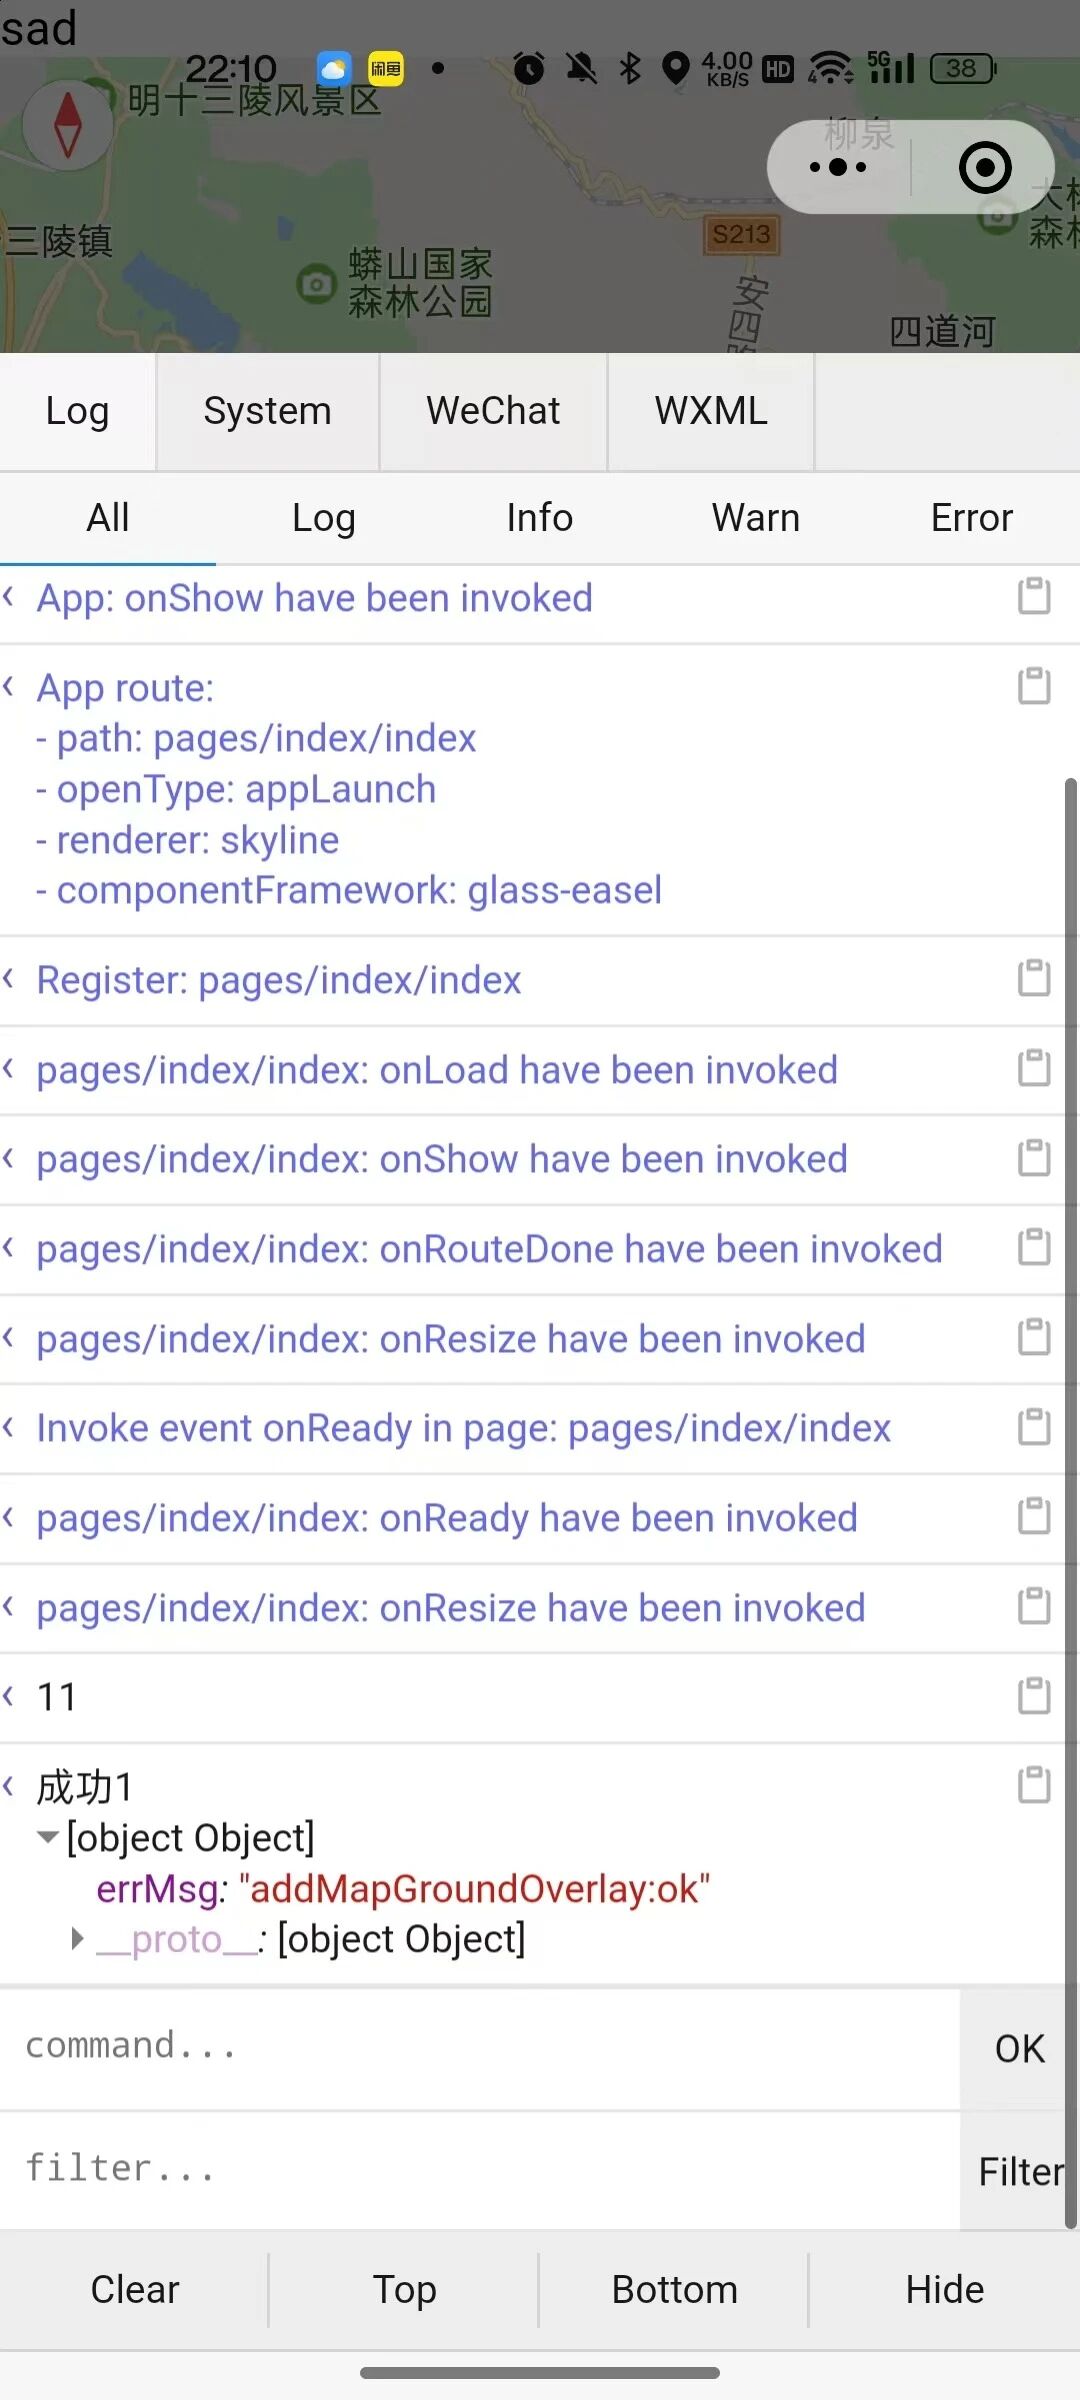
Task: Switch to the System tab
Action: pyautogui.click(x=267, y=411)
